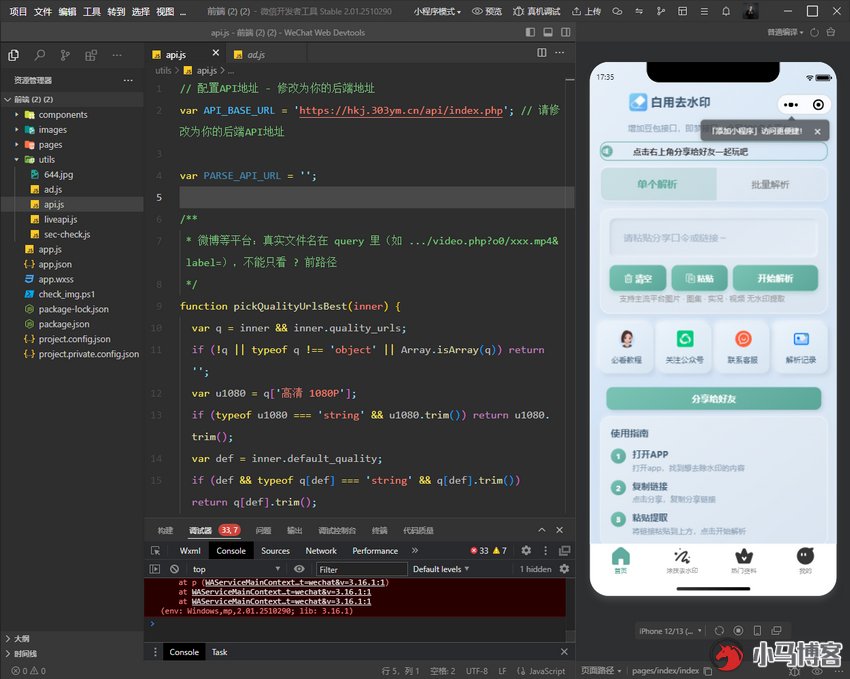Open the Explorer files icon in sidebar
Viewport: 850px width, 679px height.
(14, 55)
